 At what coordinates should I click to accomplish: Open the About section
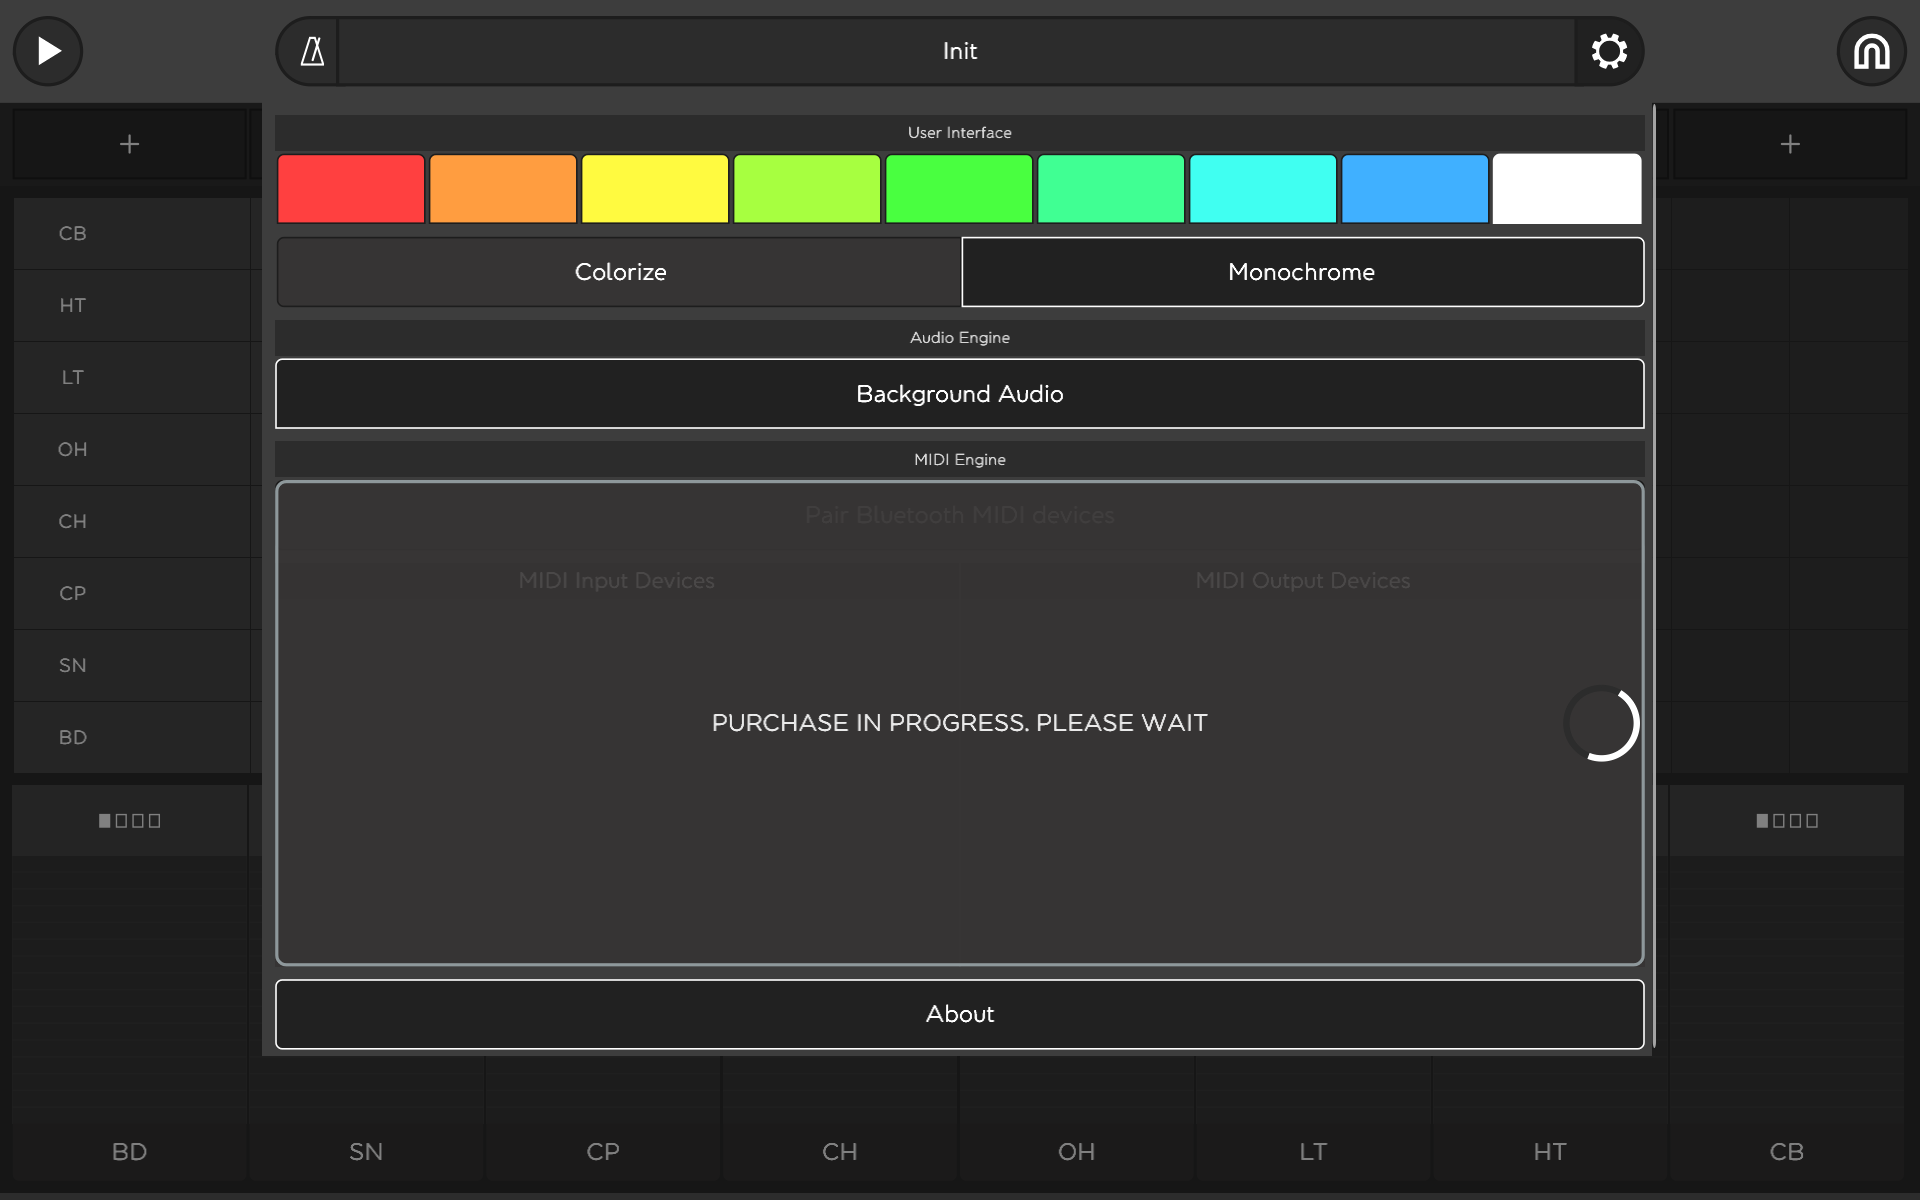tap(960, 1014)
